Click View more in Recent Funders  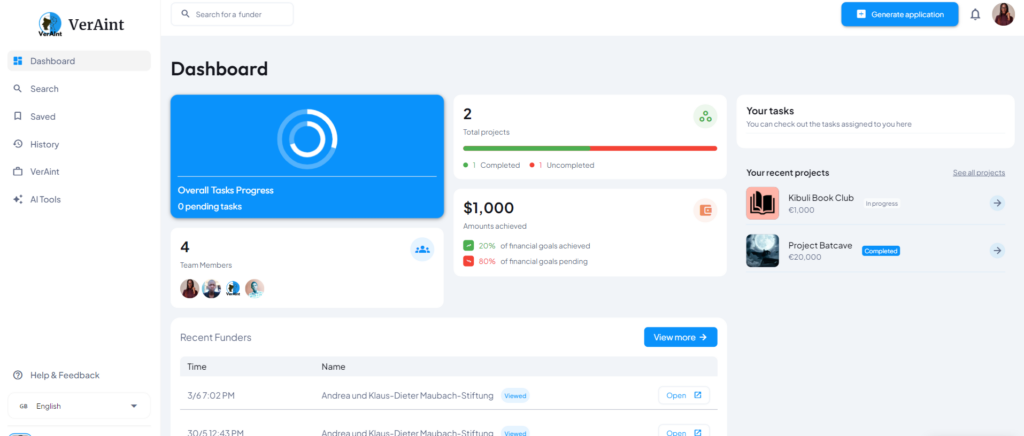click(x=680, y=337)
